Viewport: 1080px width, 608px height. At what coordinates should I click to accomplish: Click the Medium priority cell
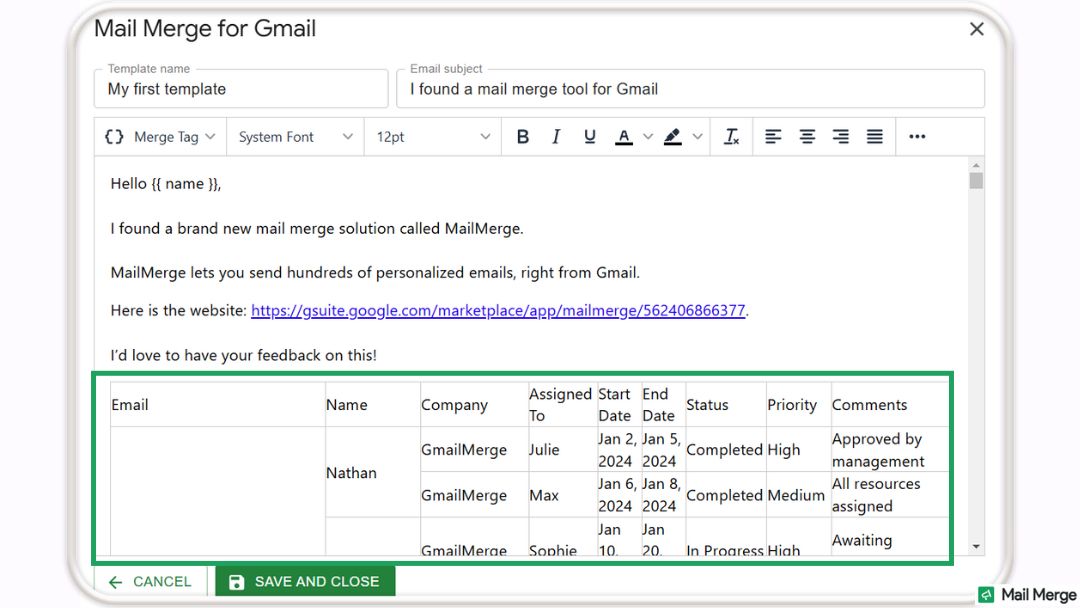pos(798,495)
